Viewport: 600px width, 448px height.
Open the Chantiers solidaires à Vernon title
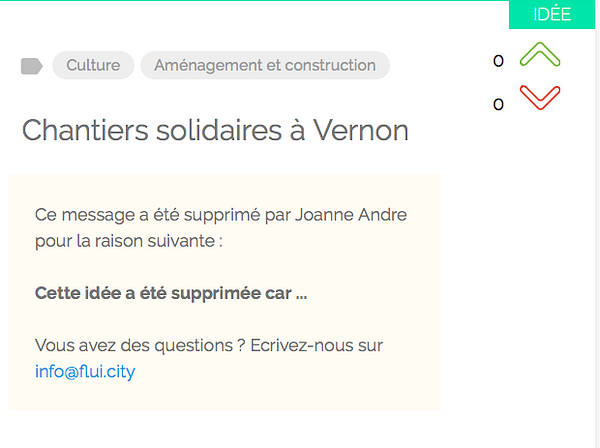point(215,130)
